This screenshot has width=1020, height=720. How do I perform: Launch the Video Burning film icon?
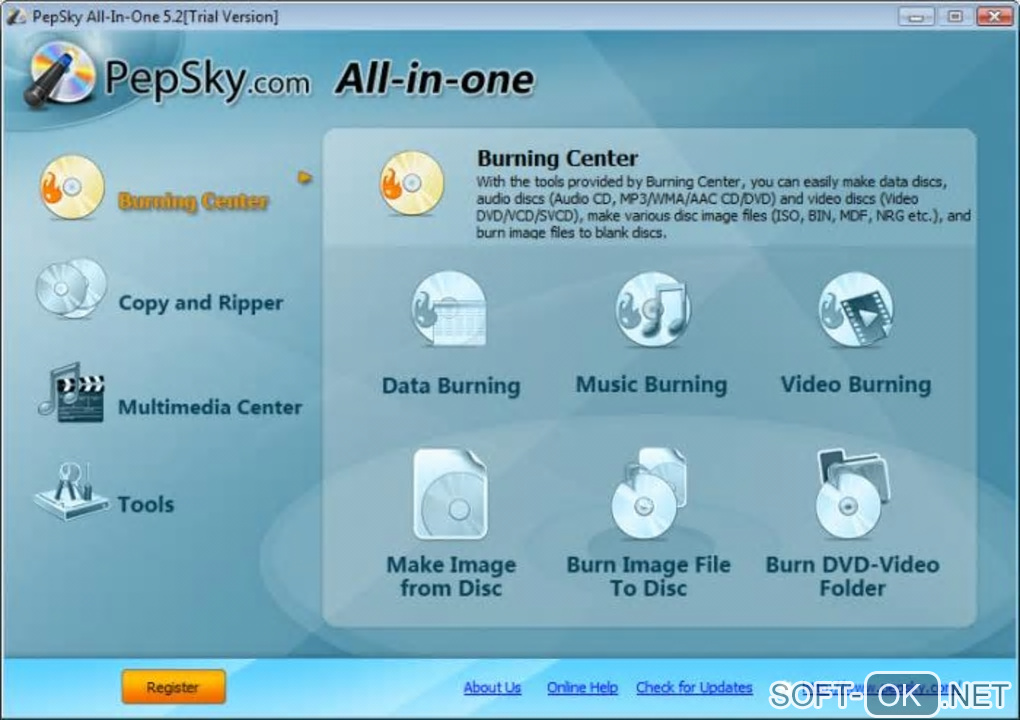[x=855, y=309]
